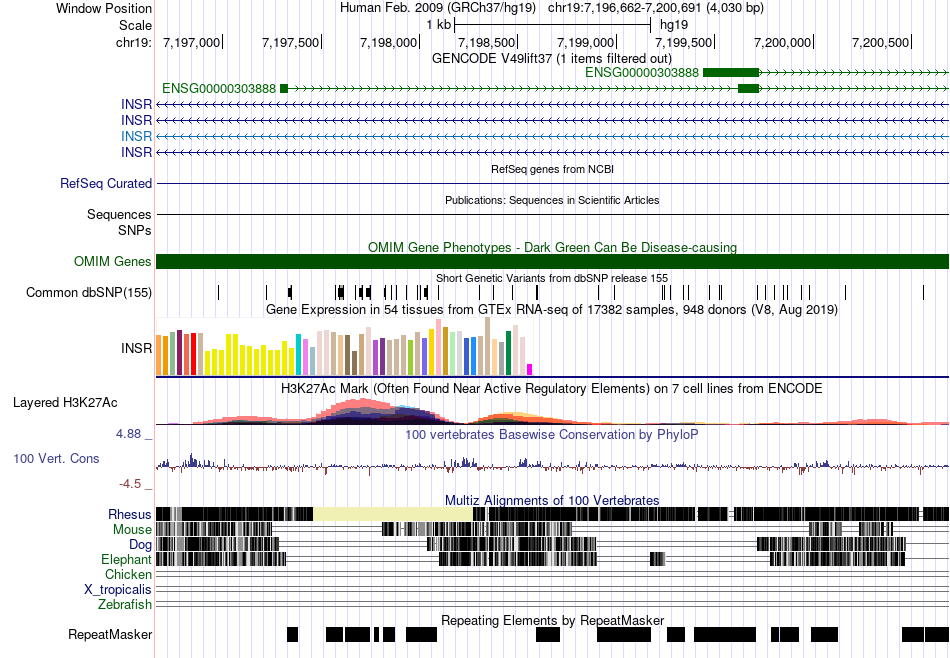
Task: Click the SNPs track label
Action: click(135, 230)
